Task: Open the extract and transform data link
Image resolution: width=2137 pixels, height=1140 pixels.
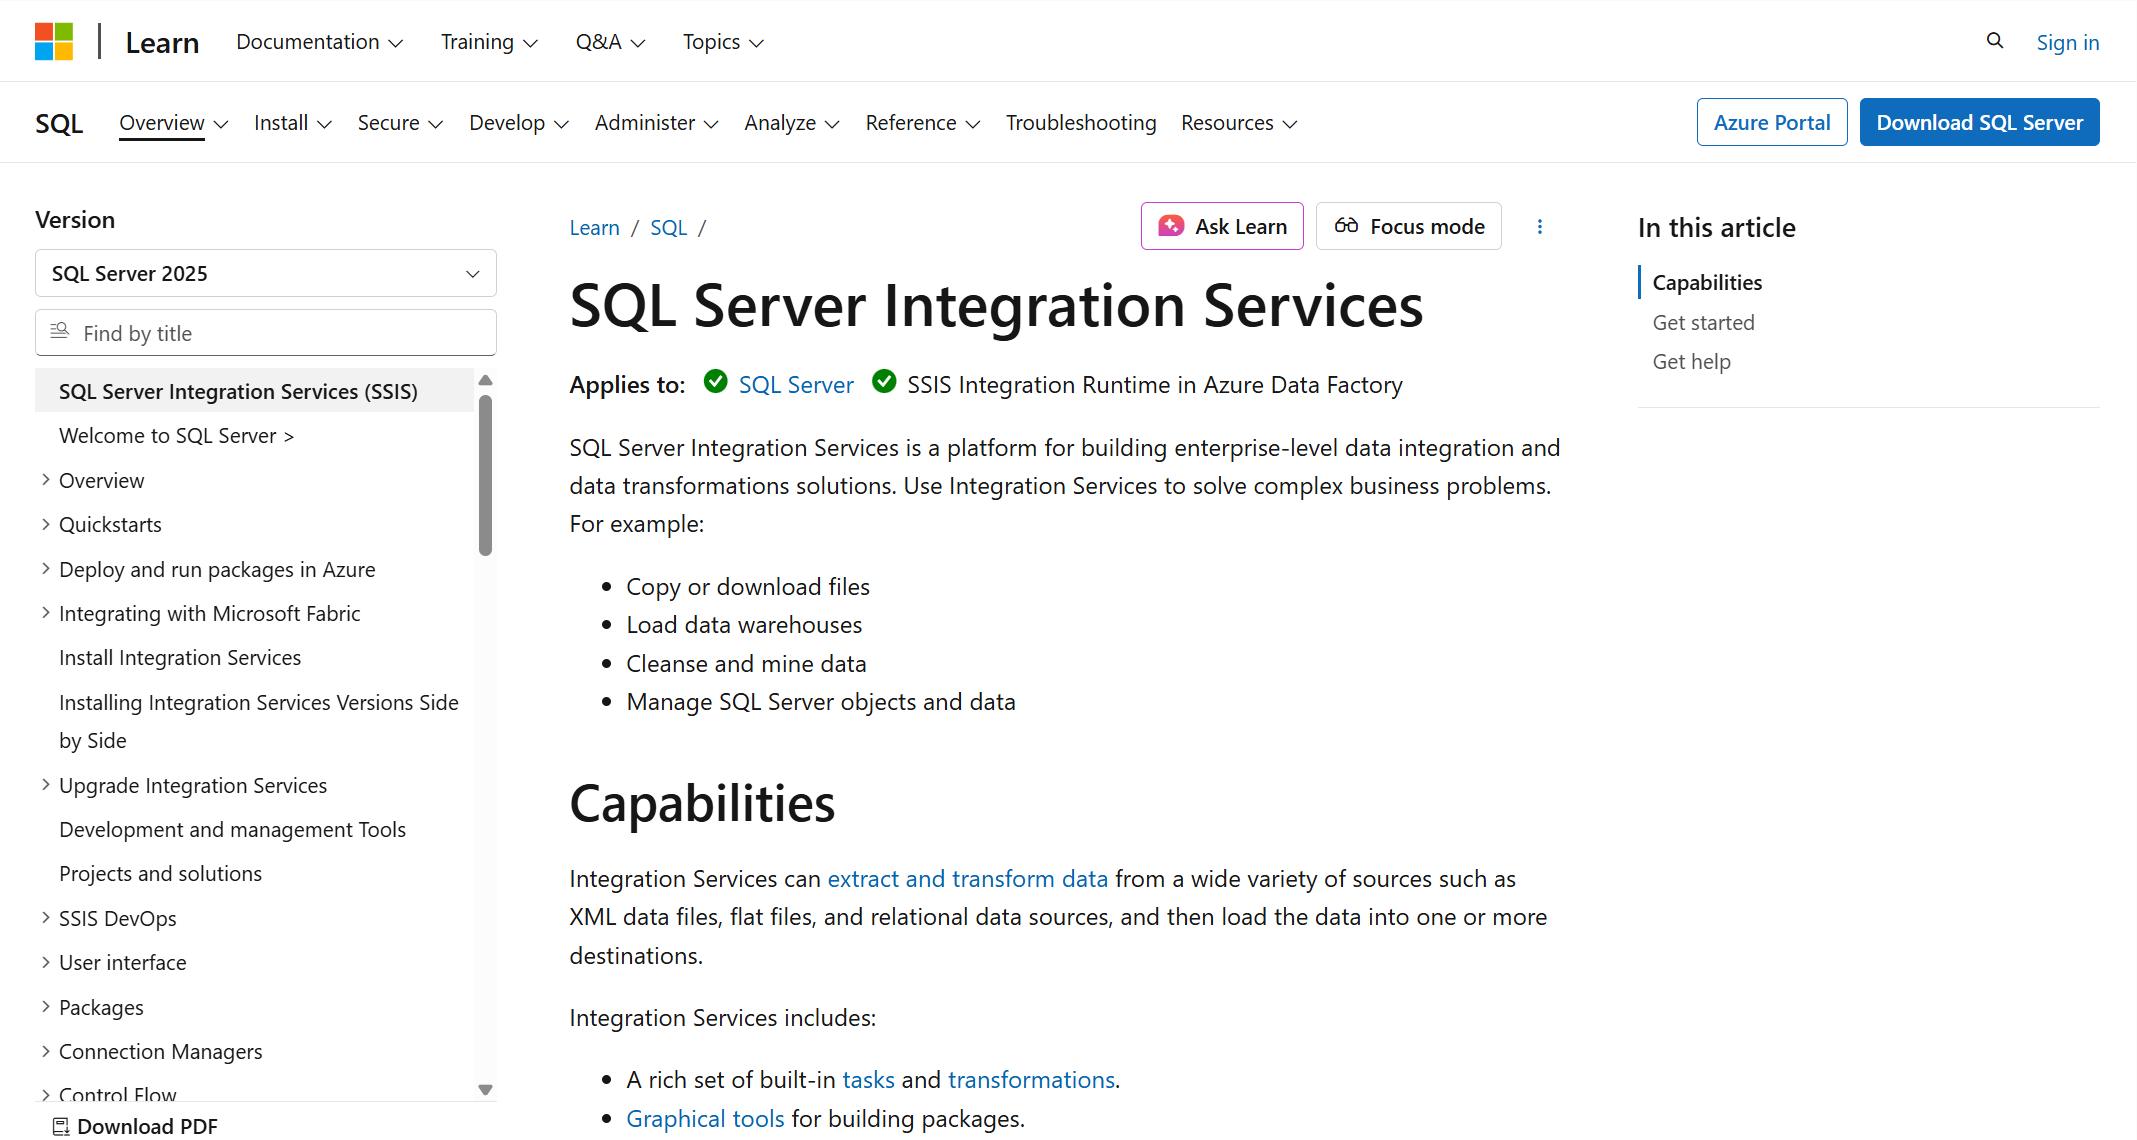Action: tap(967, 878)
